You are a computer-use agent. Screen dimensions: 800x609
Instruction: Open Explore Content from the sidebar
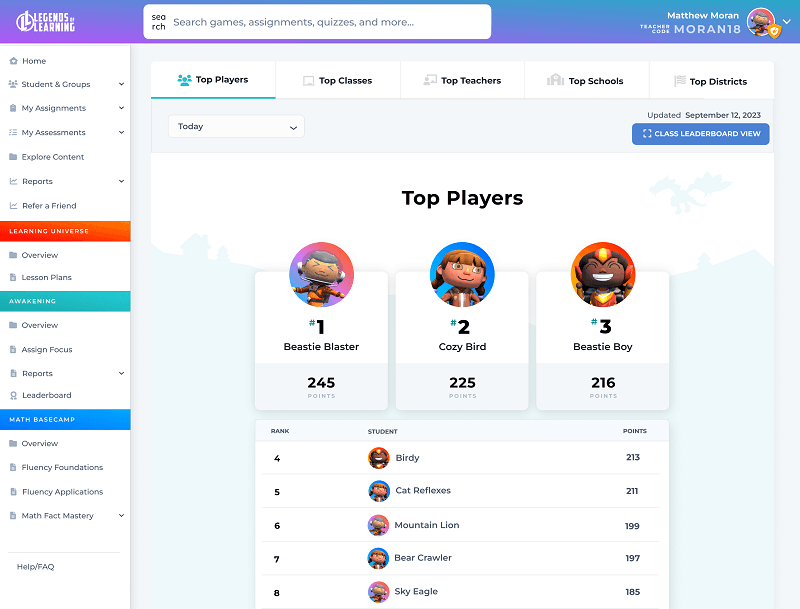pyautogui.click(x=53, y=157)
